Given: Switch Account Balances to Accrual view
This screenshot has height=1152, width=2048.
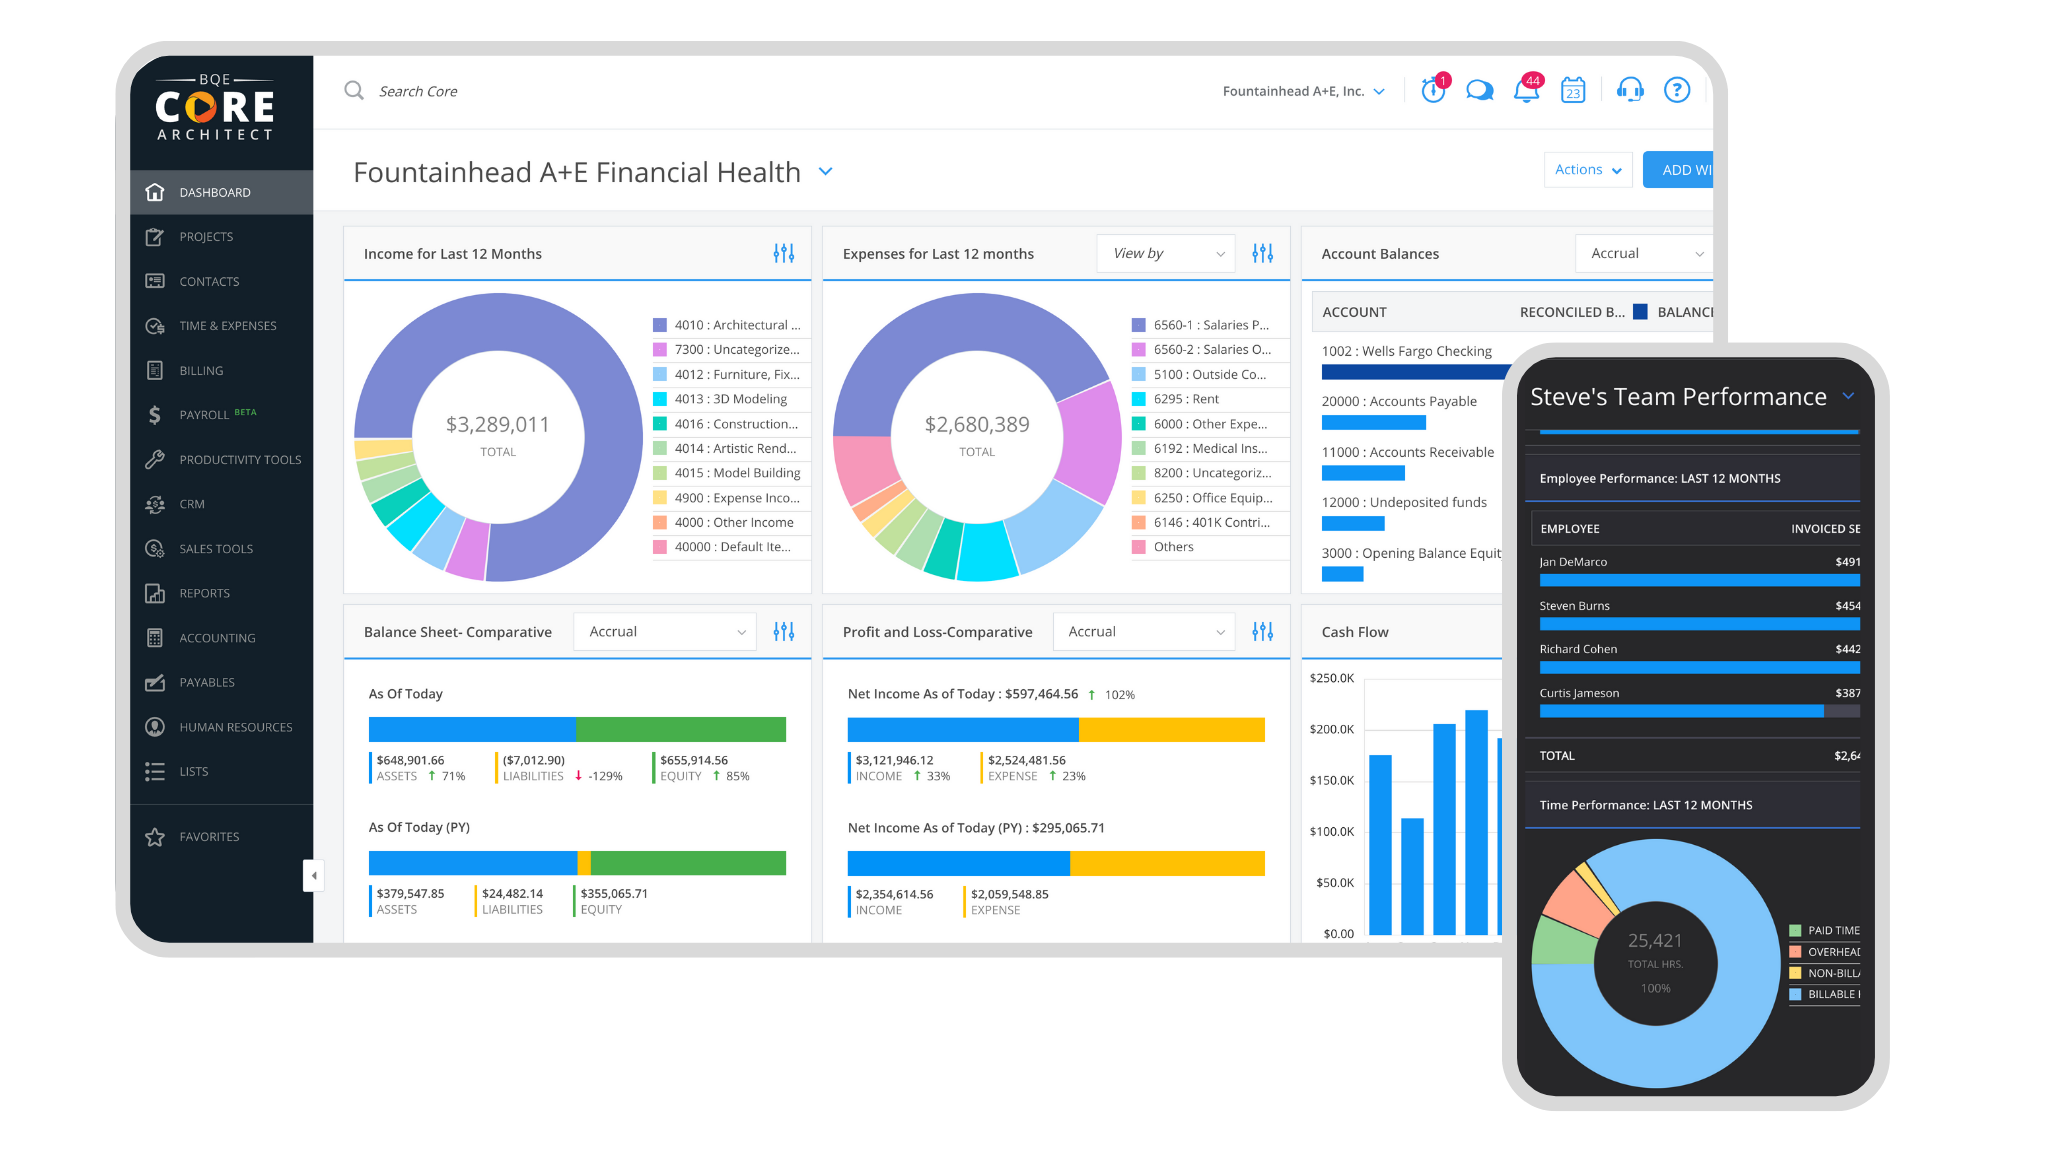Looking at the screenshot, I should (x=1643, y=253).
